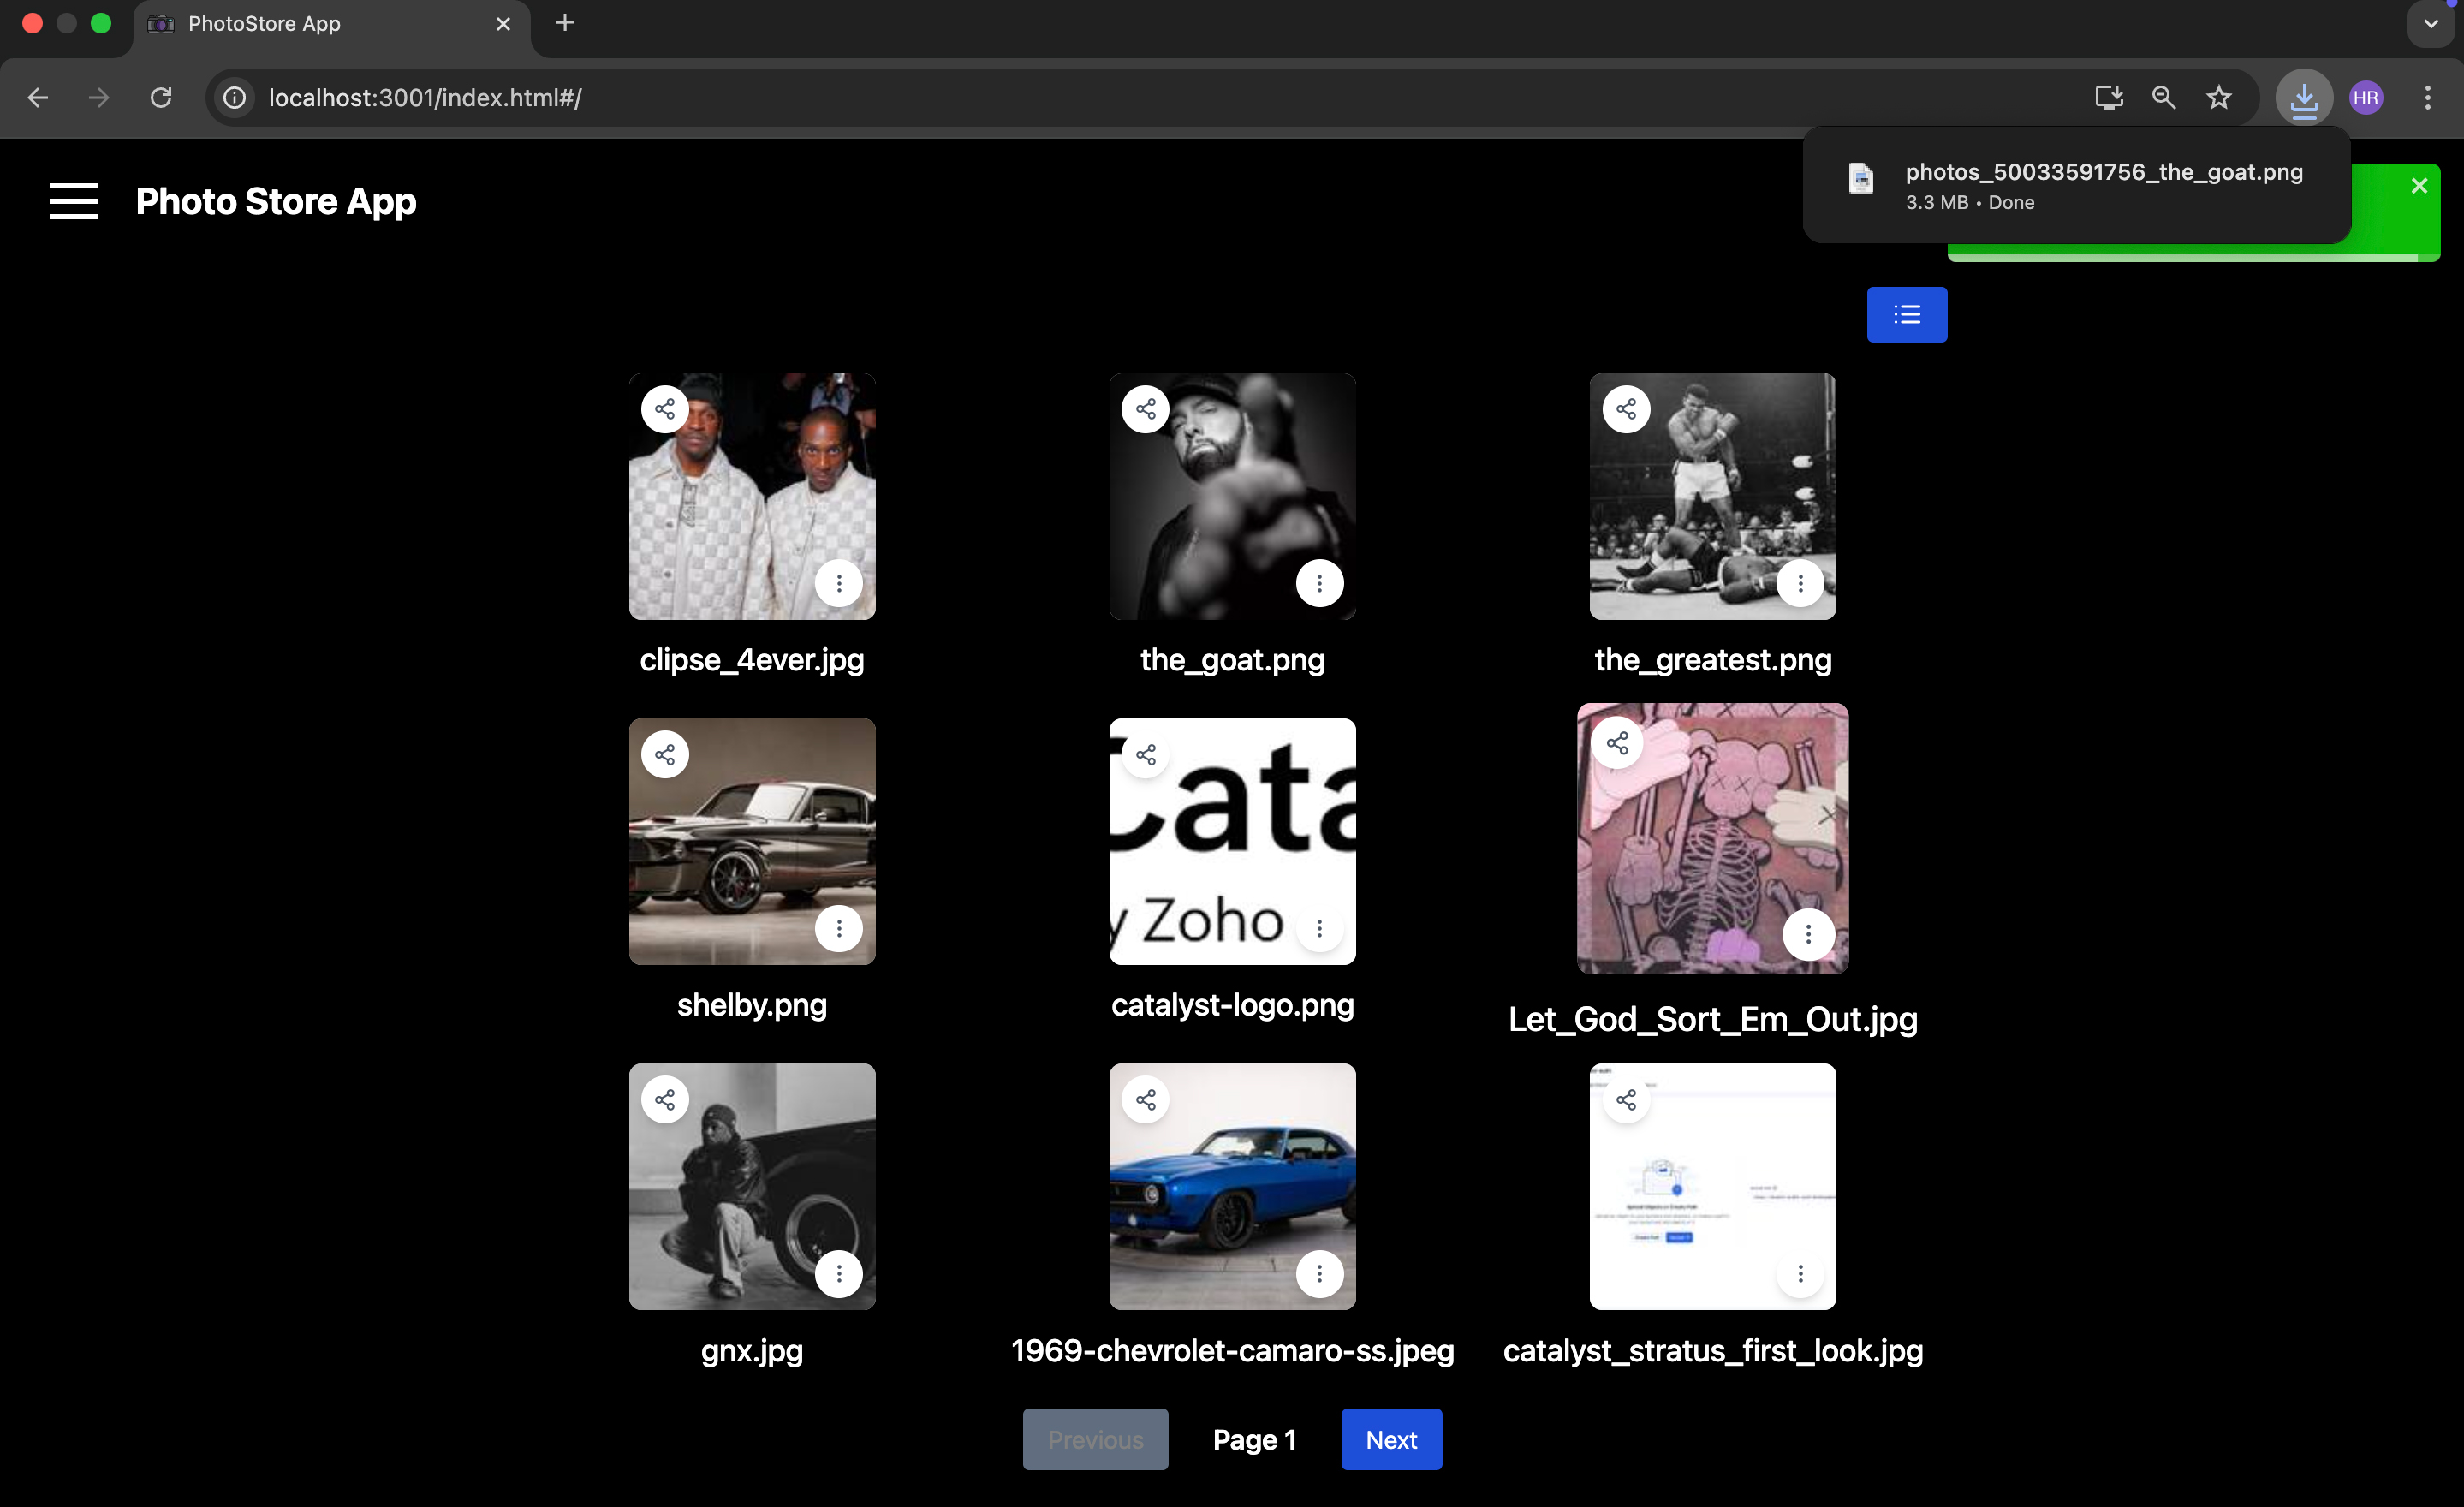Switch to list view layout

(x=1906, y=315)
